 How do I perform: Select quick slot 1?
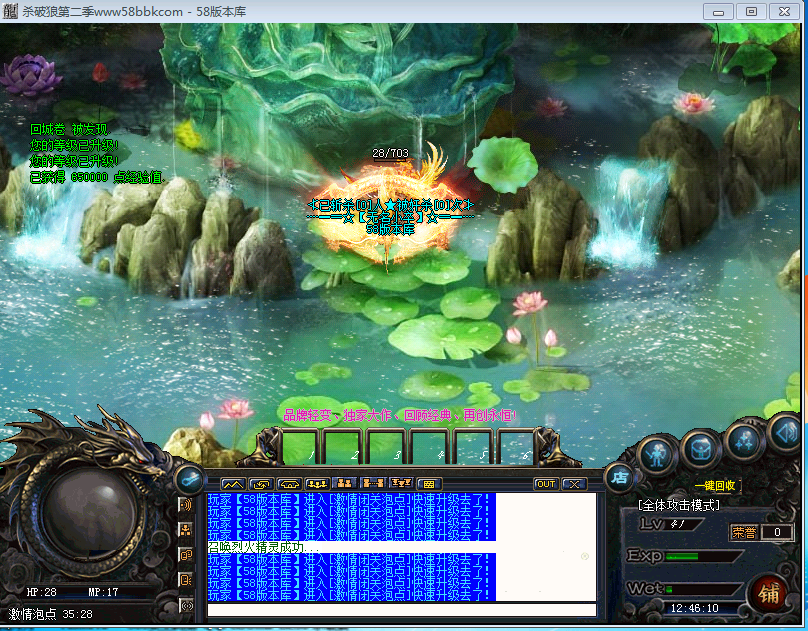coord(299,446)
